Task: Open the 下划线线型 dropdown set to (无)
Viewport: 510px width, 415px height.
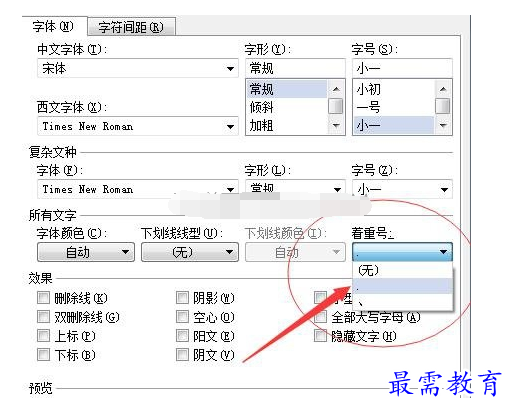Action: [190, 252]
